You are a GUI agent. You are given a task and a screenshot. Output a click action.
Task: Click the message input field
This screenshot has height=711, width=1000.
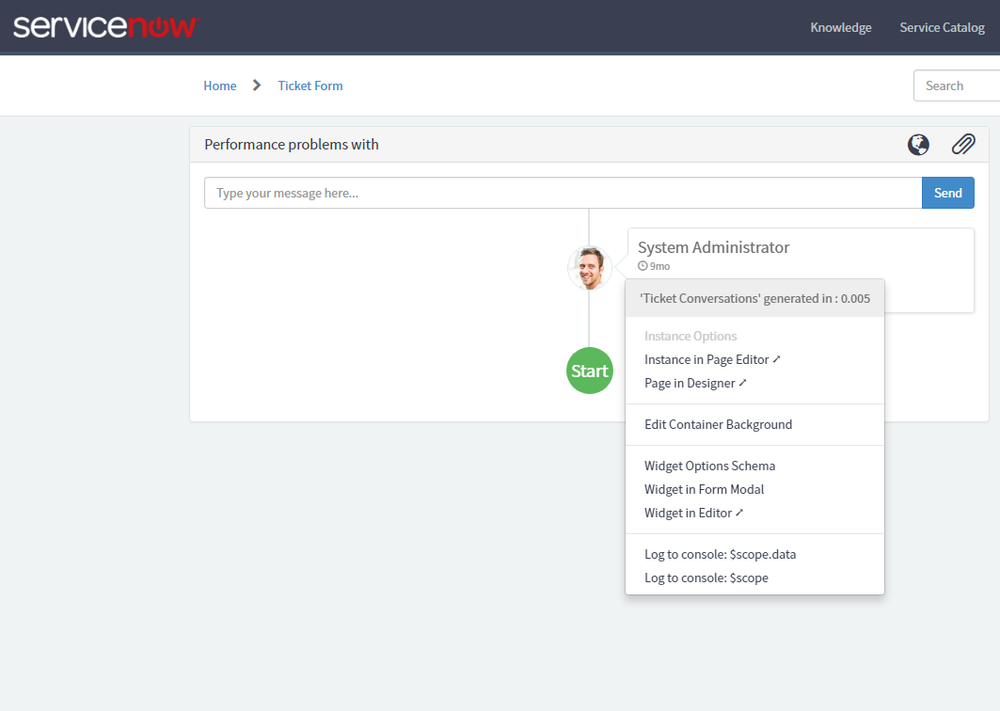[562, 192]
